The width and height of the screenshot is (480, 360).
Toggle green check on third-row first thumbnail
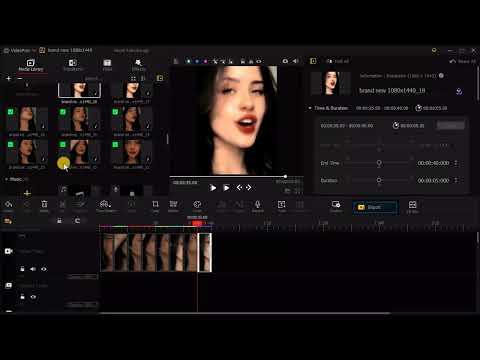pos(11,144)
